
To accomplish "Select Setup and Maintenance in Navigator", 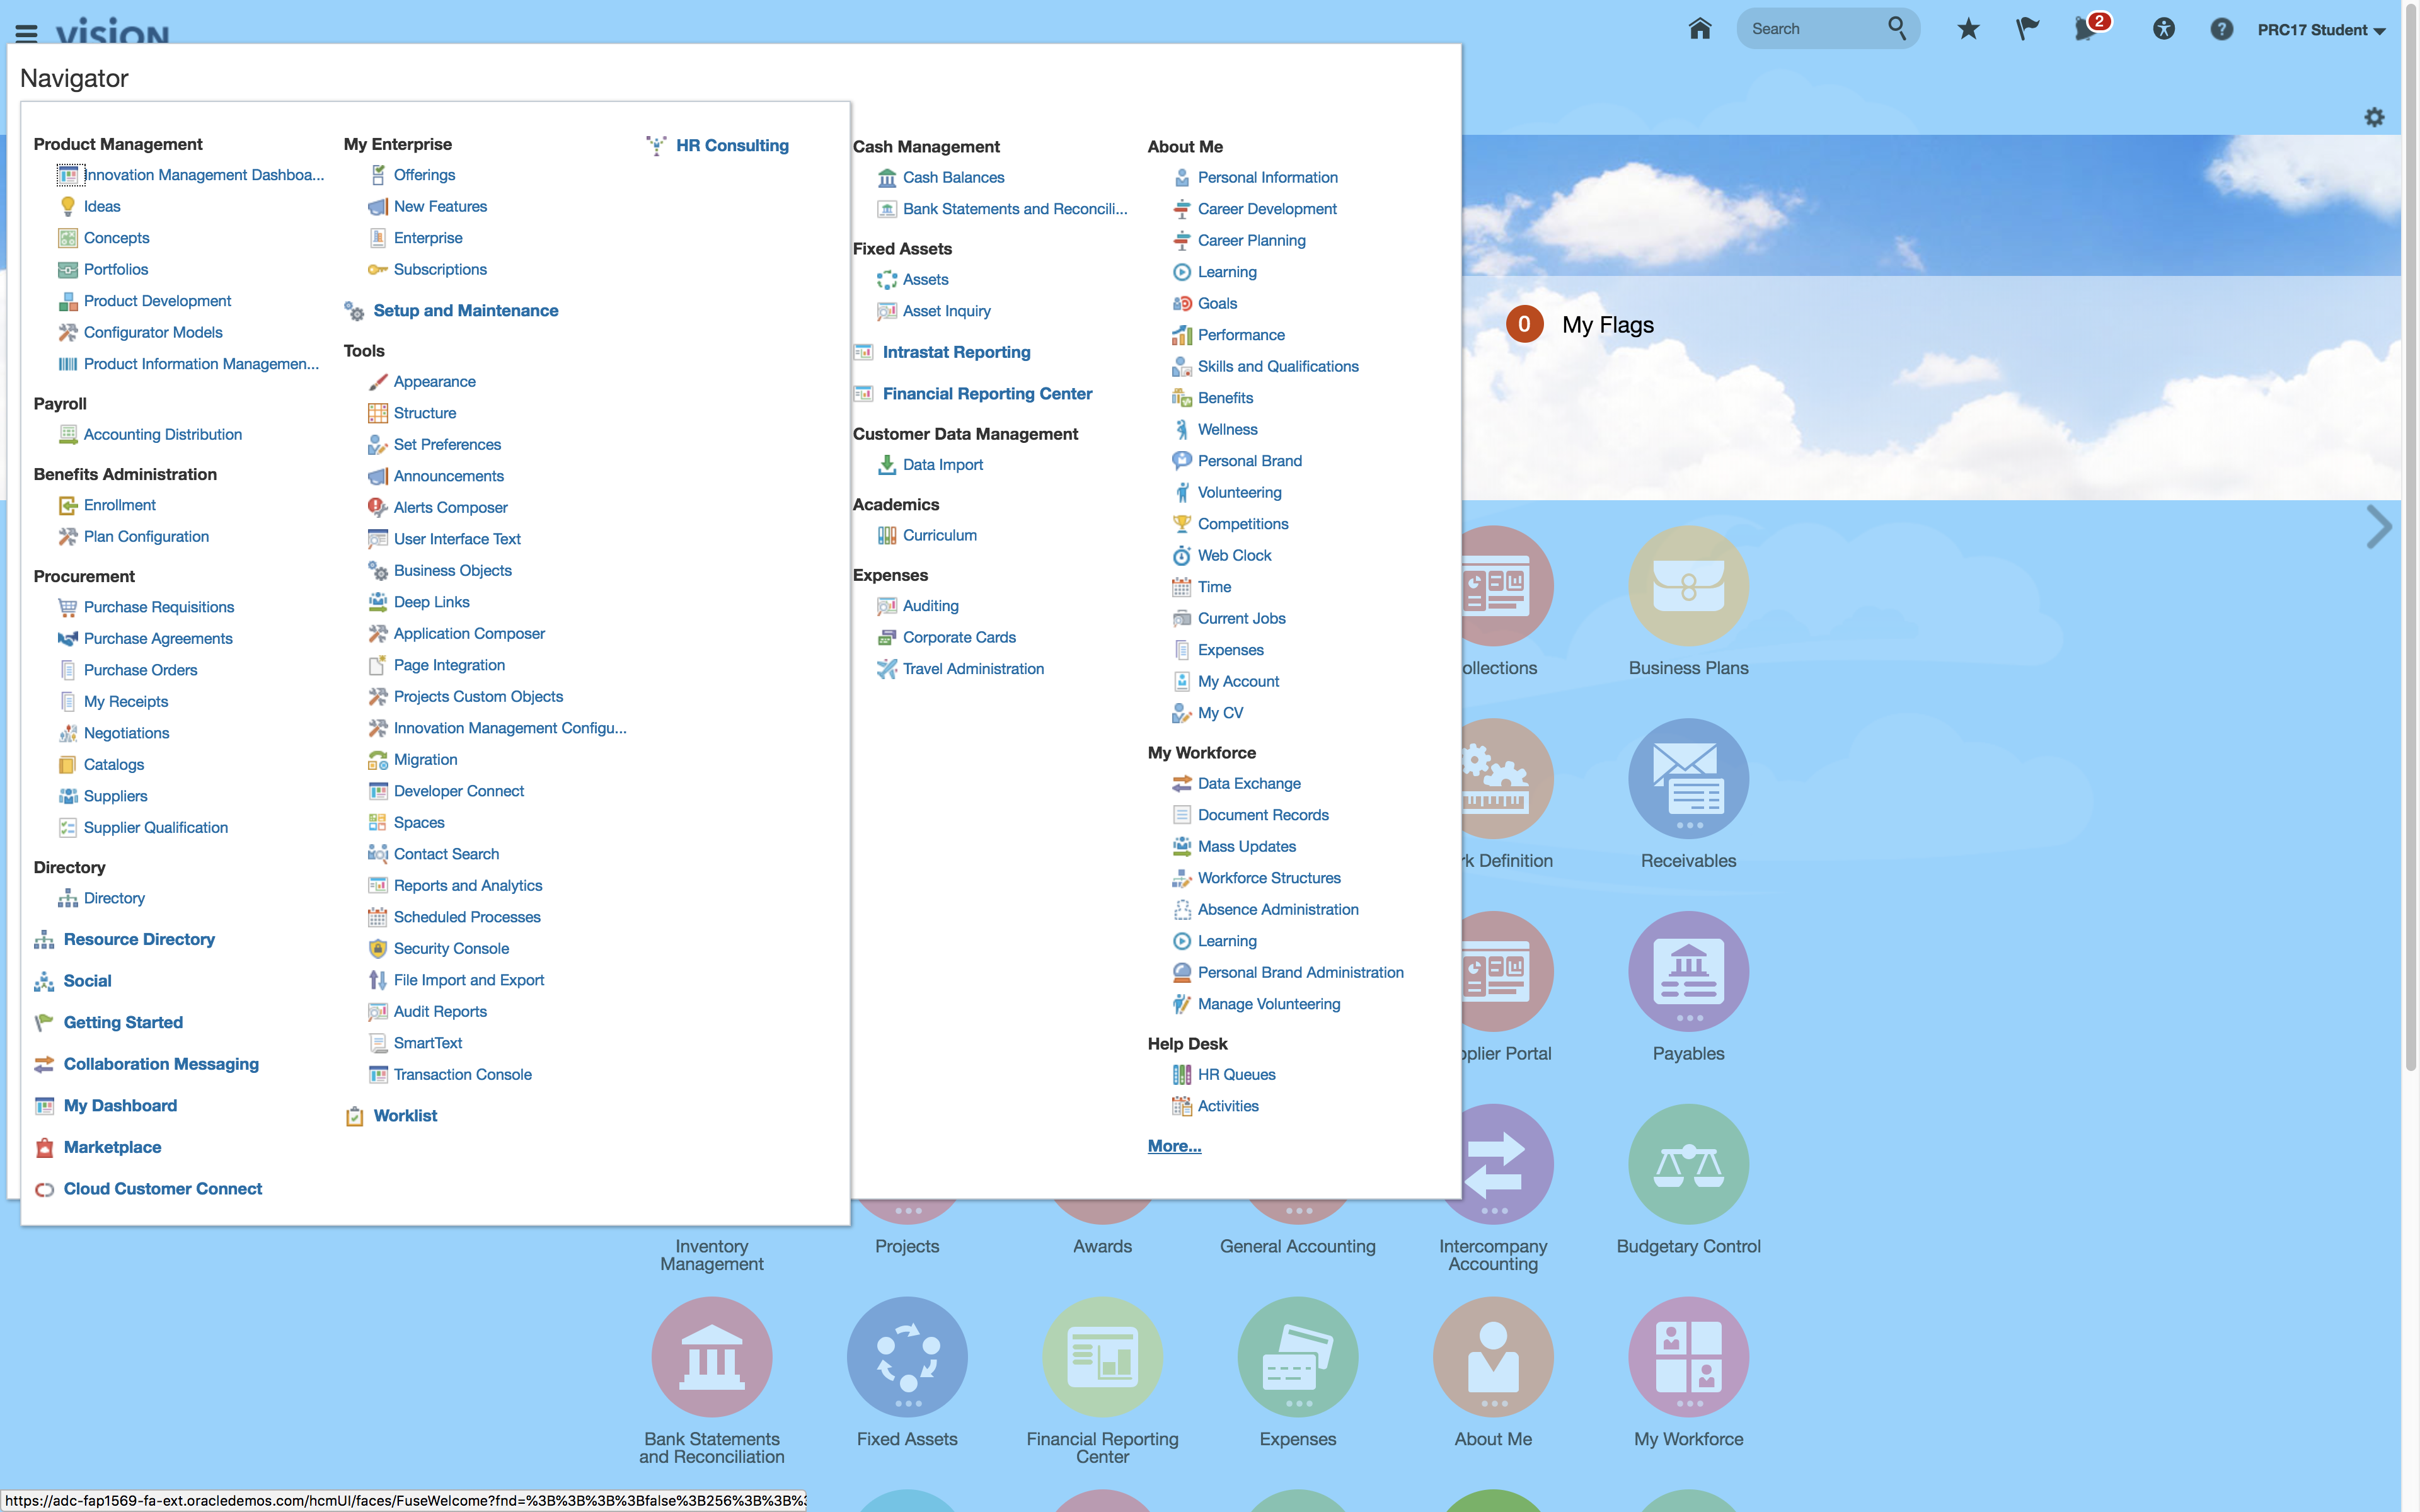I will coord(465,311).
